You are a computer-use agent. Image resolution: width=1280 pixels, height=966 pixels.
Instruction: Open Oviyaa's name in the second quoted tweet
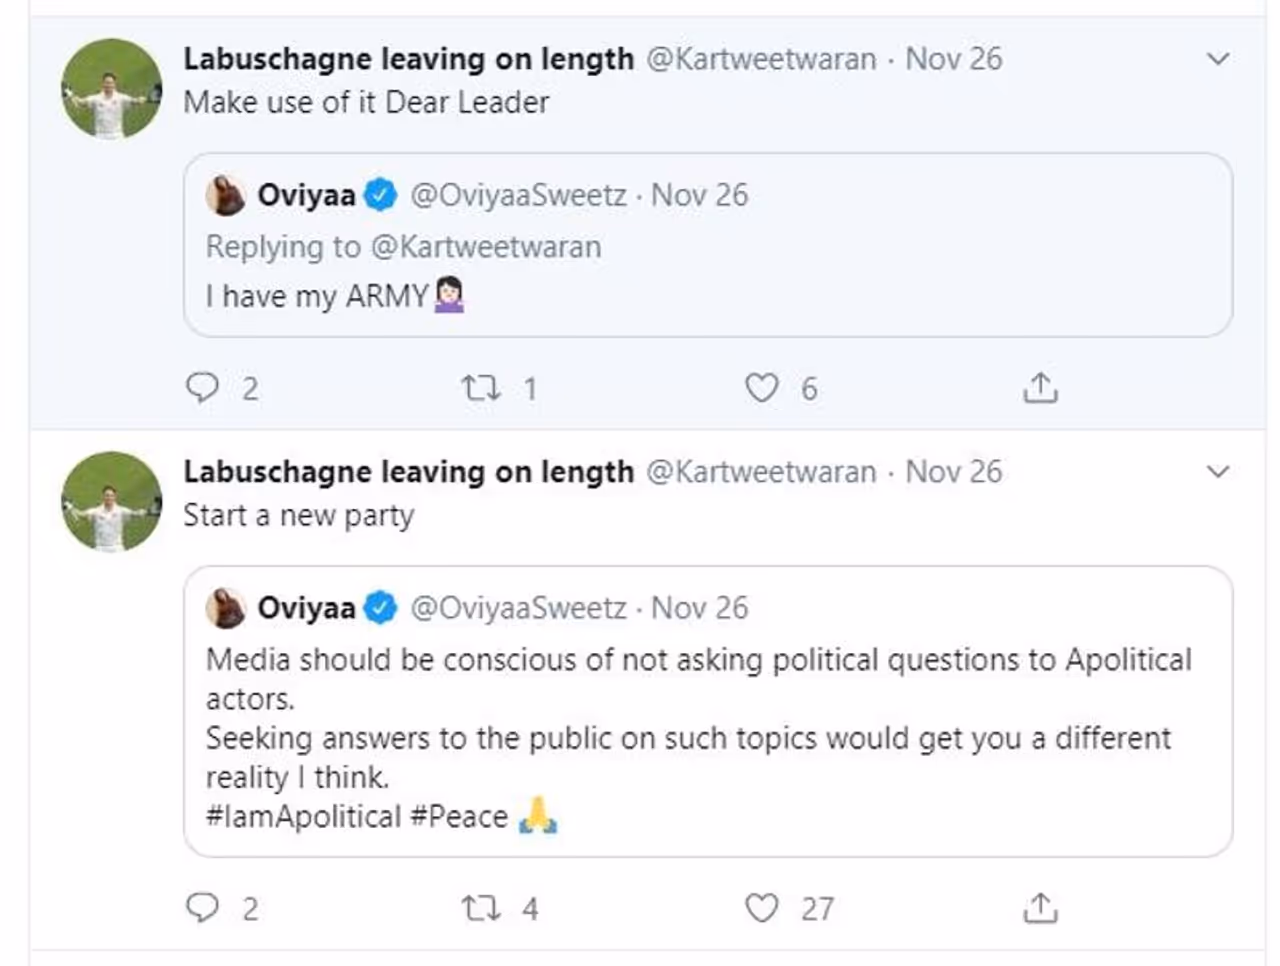click(x=306, y=608)
